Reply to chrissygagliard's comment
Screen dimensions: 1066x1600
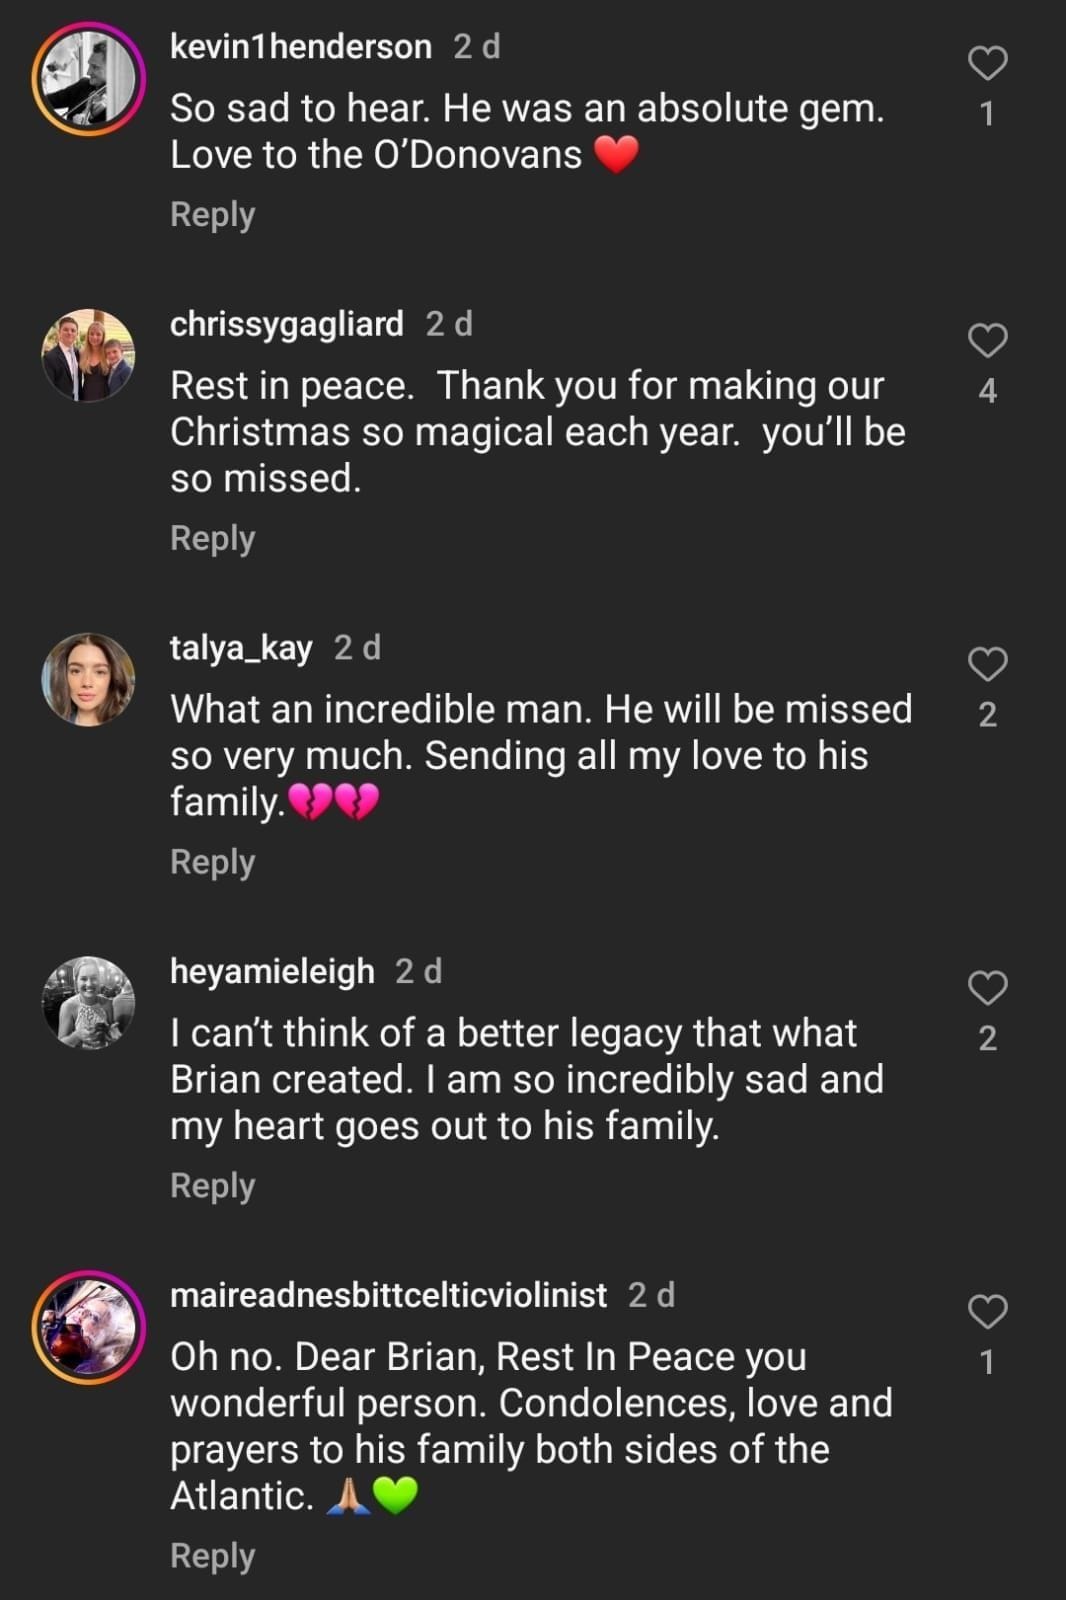point(212,539)
